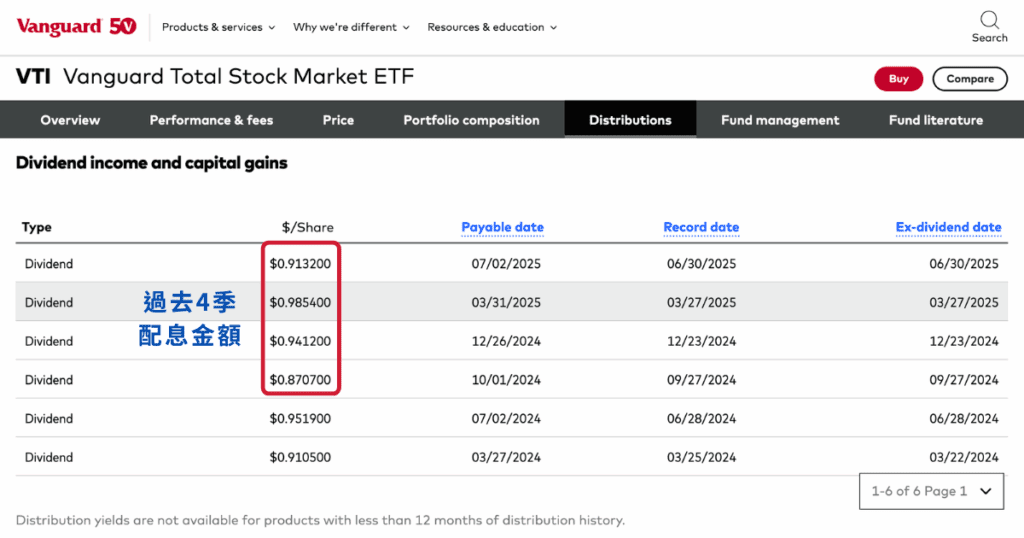
Task: Click Dividend income and capital gains heading
Action: (x=152, y=163)
